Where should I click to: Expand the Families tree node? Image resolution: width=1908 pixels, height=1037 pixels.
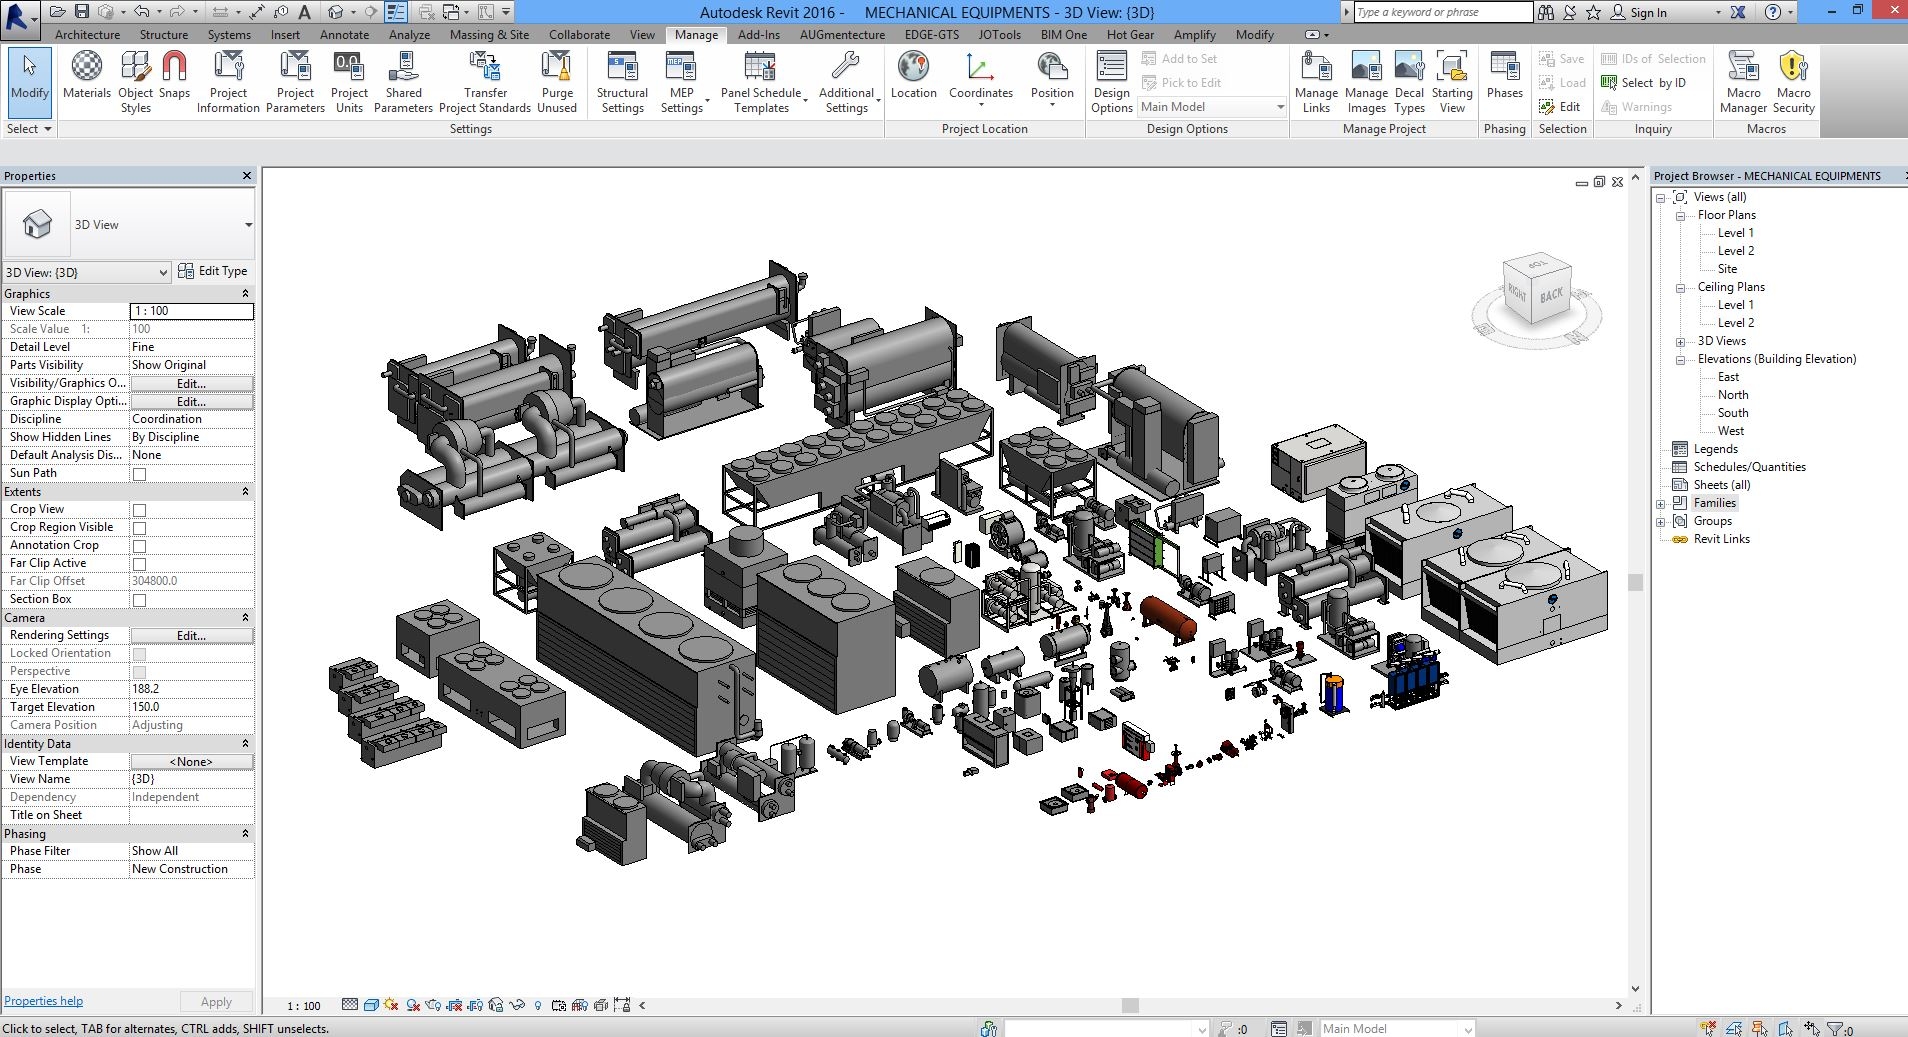point(1662,502)
